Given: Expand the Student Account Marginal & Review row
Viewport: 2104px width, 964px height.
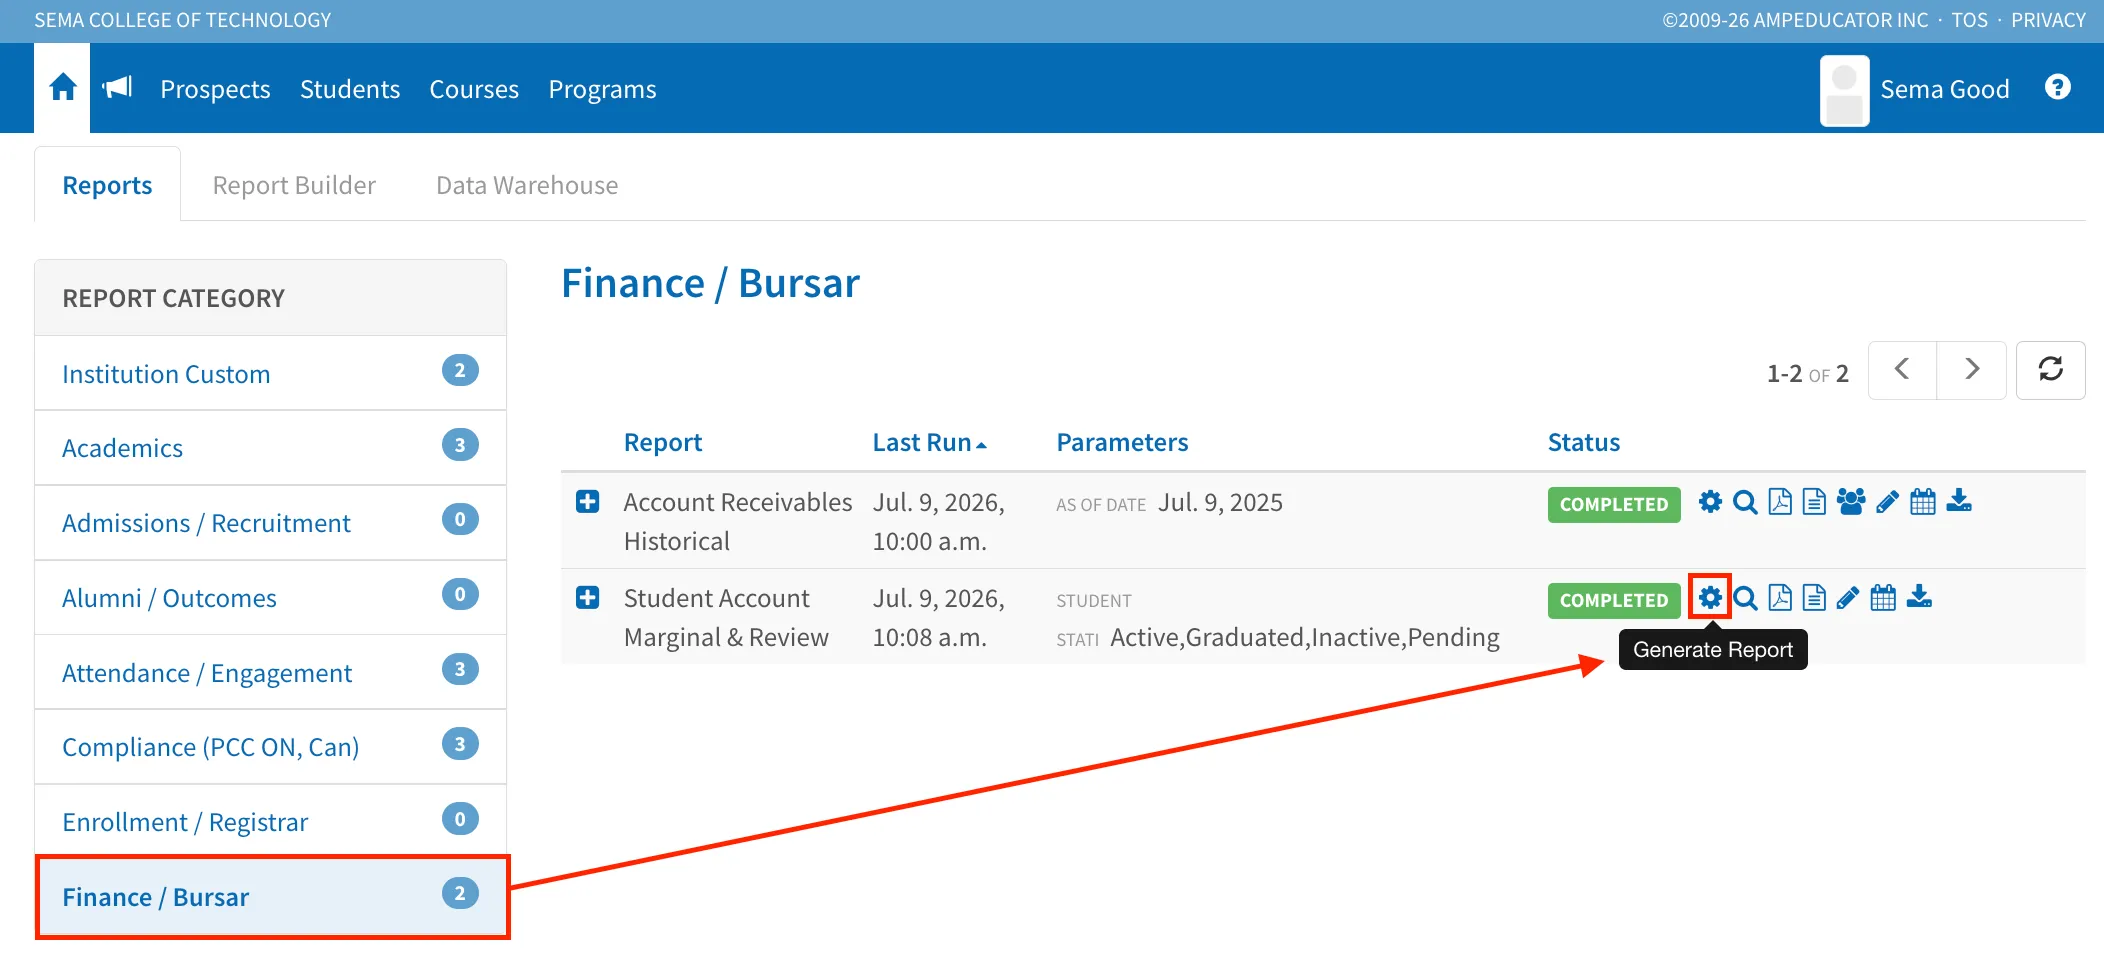Looking at the screenshot, I should click(x=587, y=597).
